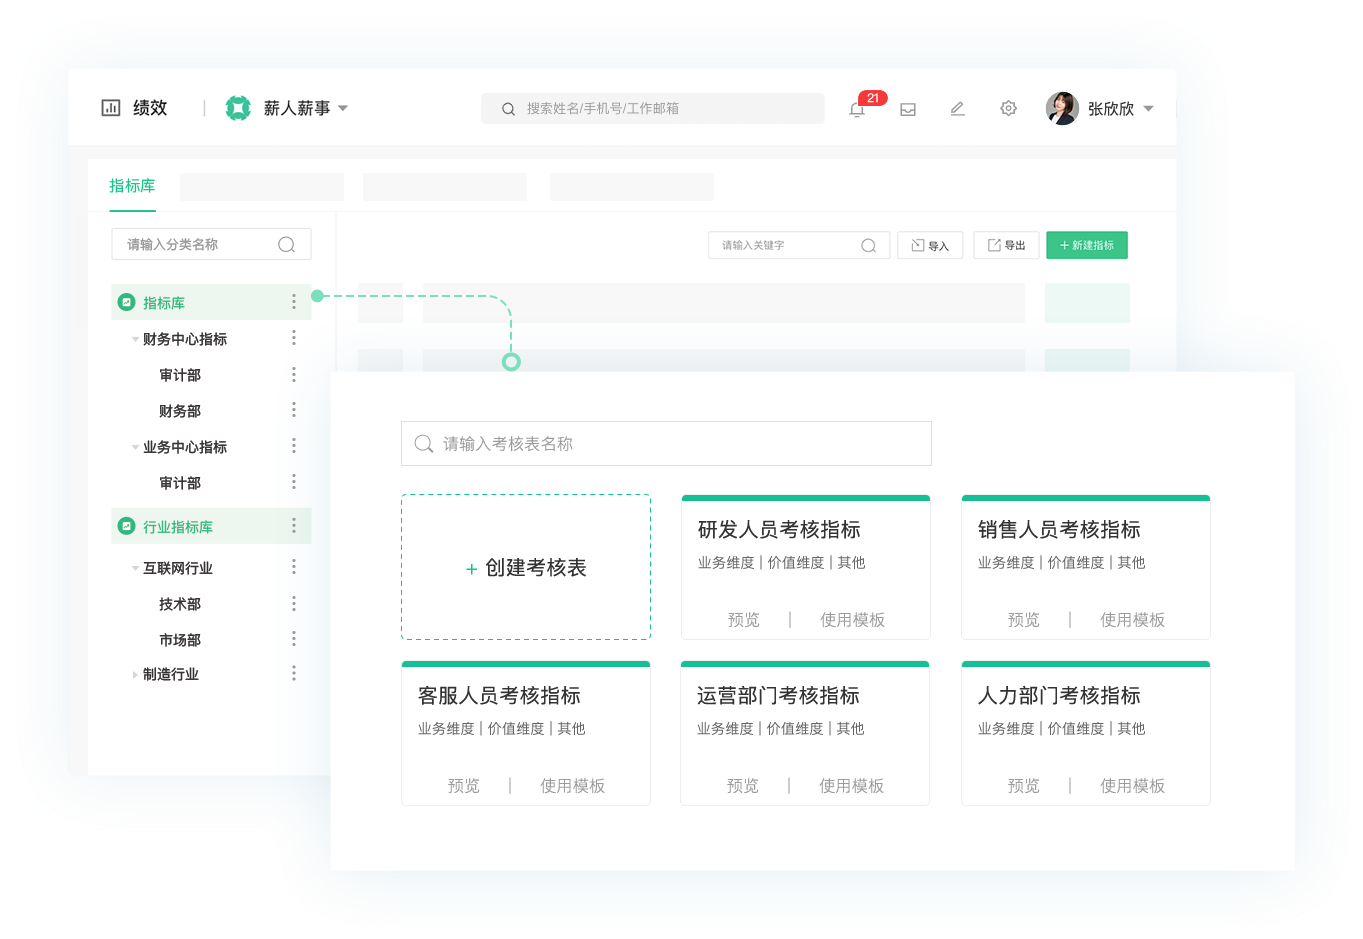This screenshot has width=1363, height=939.
Task: Switch to the 指标库 tab
Action: (132, 186)
